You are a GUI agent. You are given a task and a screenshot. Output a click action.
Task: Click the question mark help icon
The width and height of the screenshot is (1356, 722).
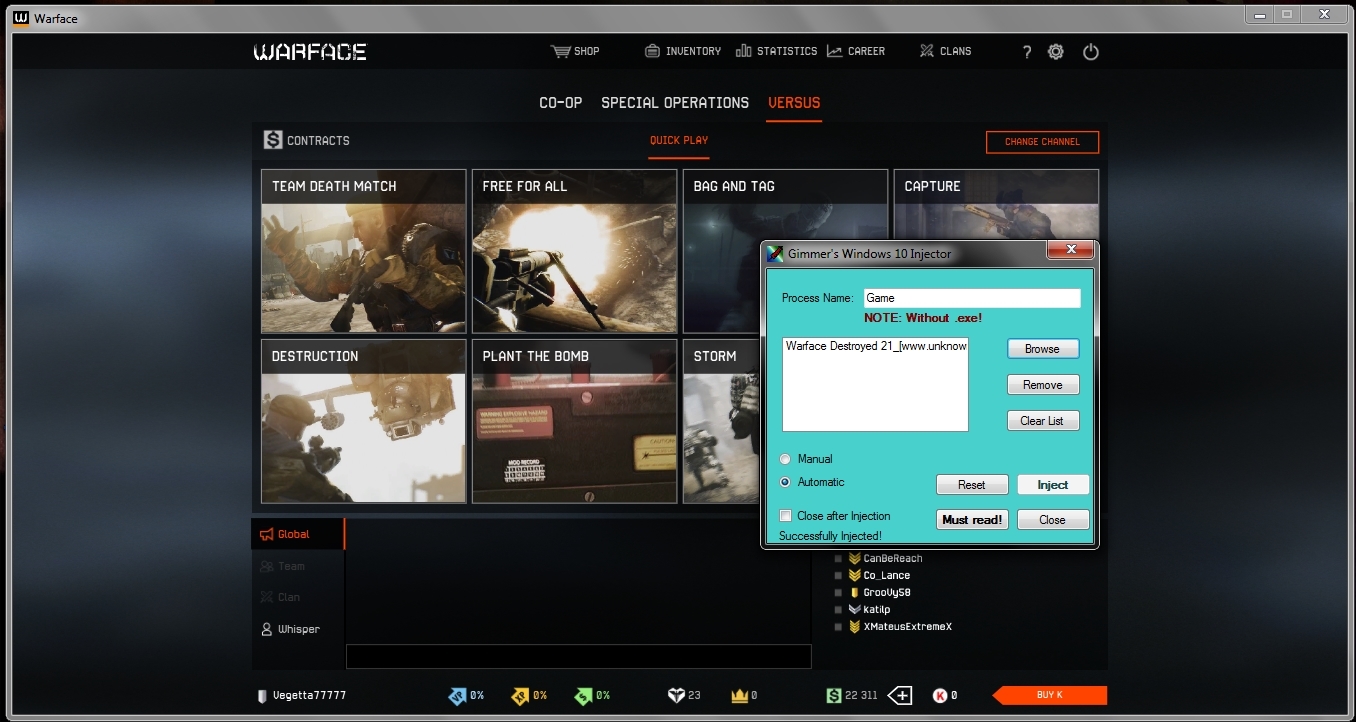pos(1026,52)
